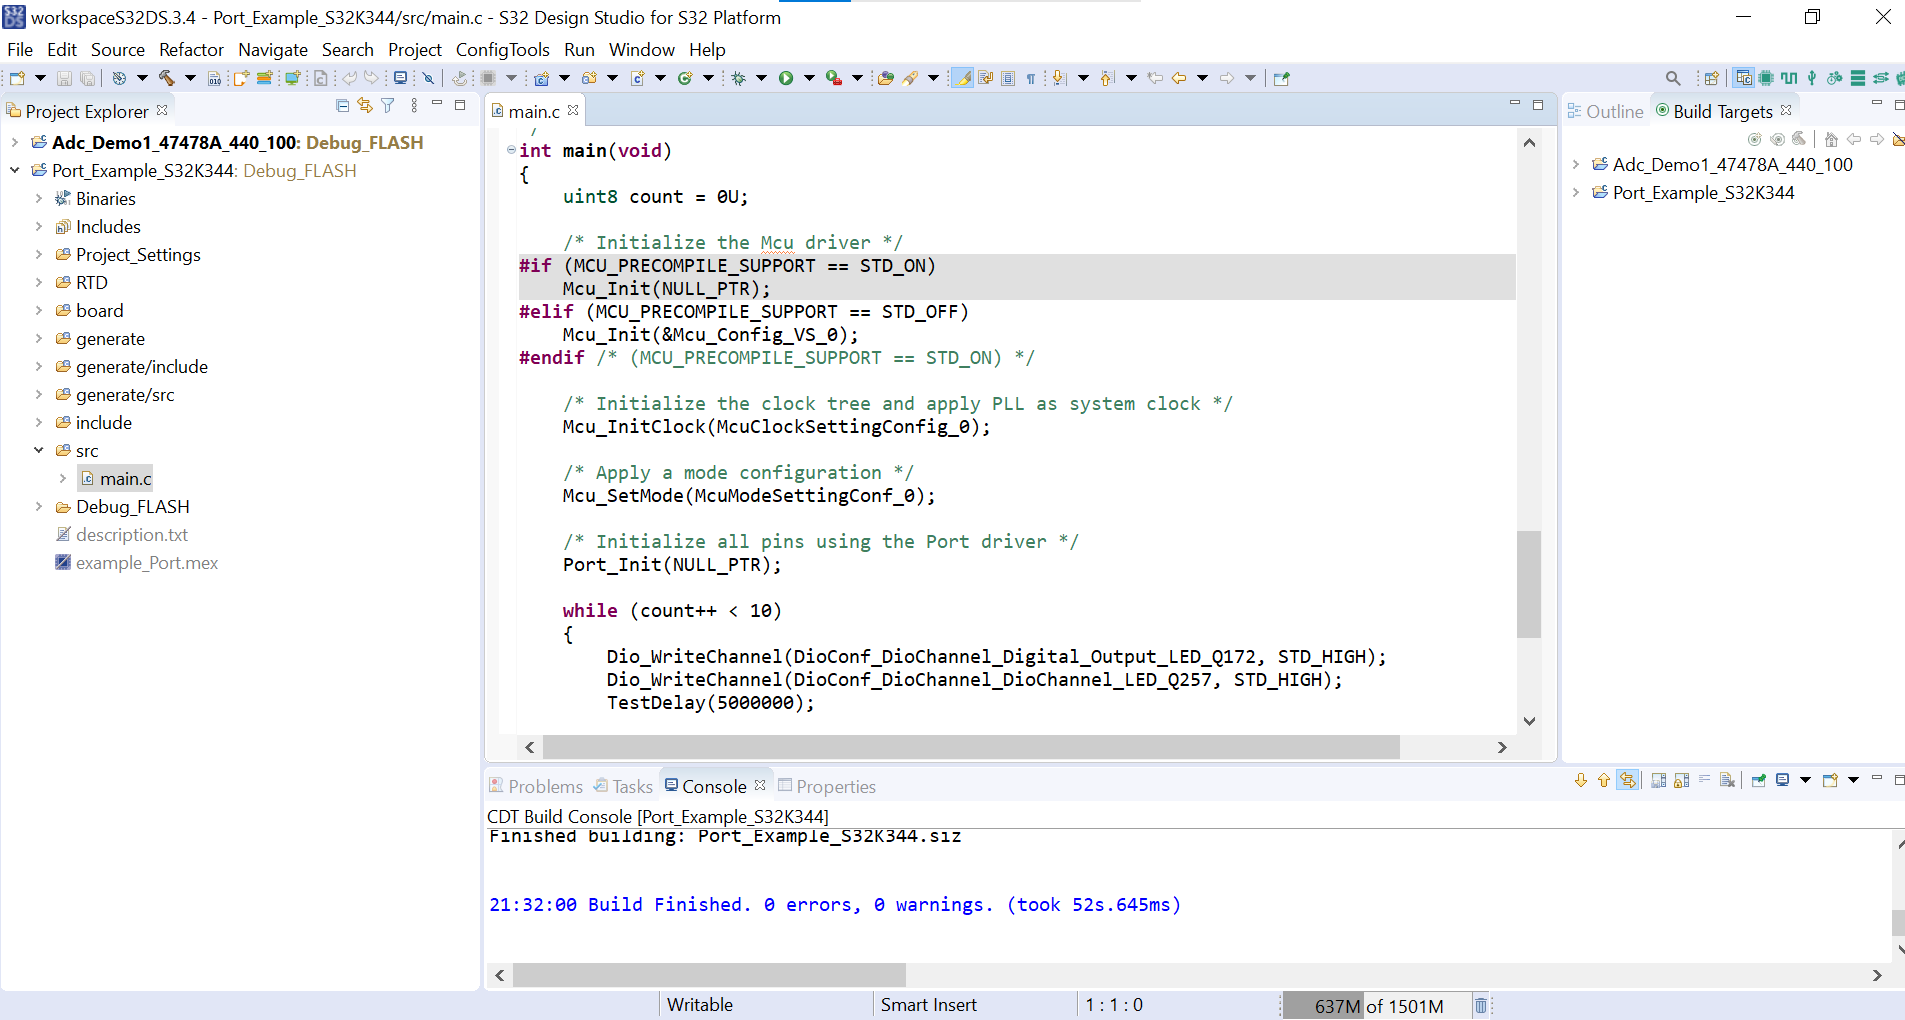Image resolution: width=1905 pixels, height=1020 pixels.
Task: Click the console Next Error down arrow
Action: tap(1581, 780)
